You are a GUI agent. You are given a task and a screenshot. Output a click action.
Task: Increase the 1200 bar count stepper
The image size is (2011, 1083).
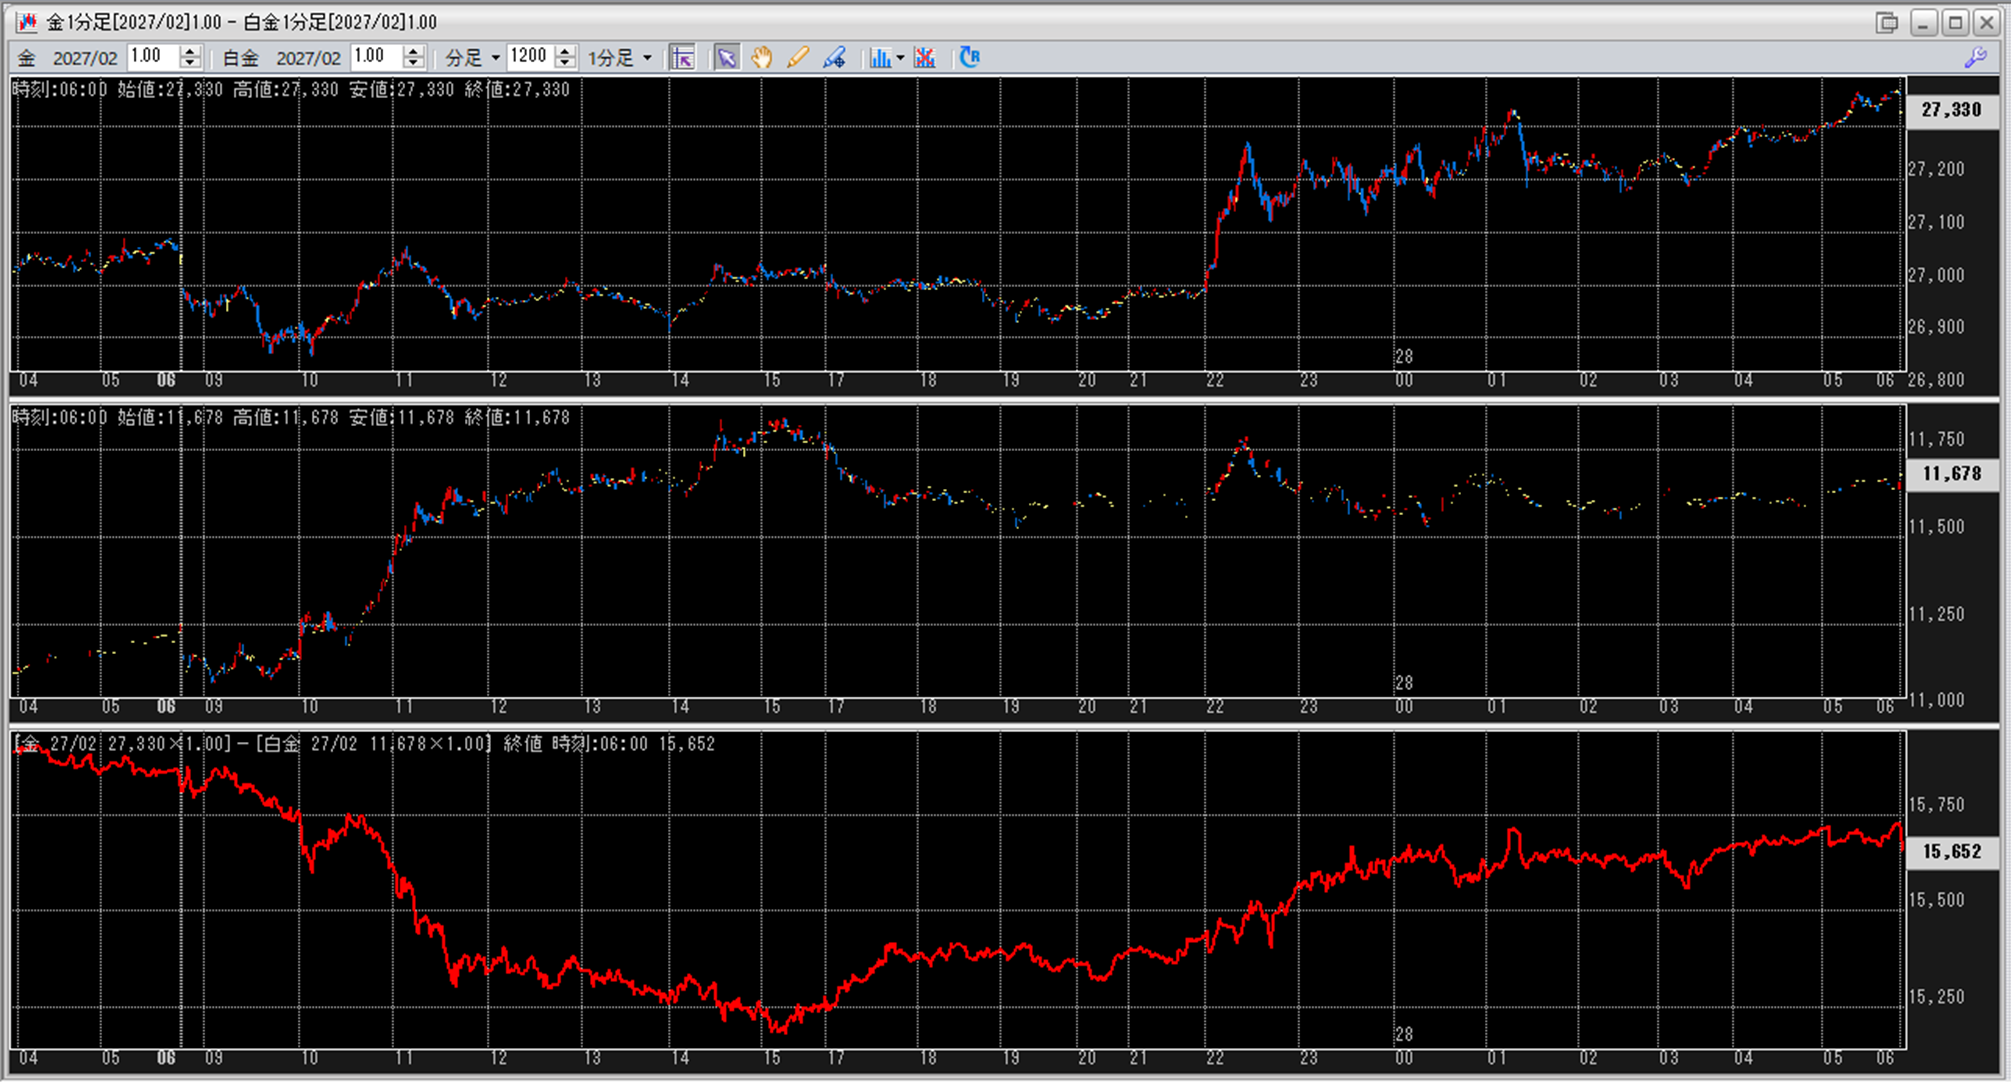point(566,51)
